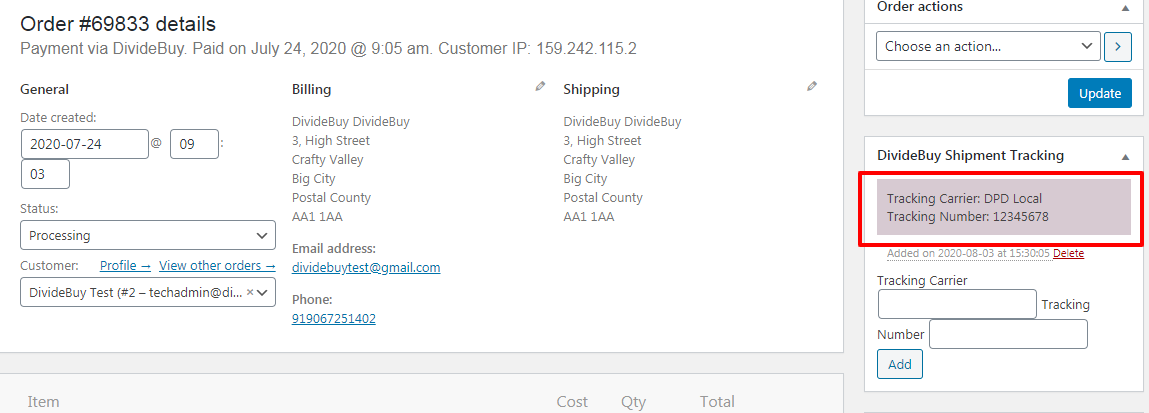This screenshot has width=1149, height=413.
Task: Collapse the DivideBuy Shipment Tracking panel
Action: click(1125, 156)
